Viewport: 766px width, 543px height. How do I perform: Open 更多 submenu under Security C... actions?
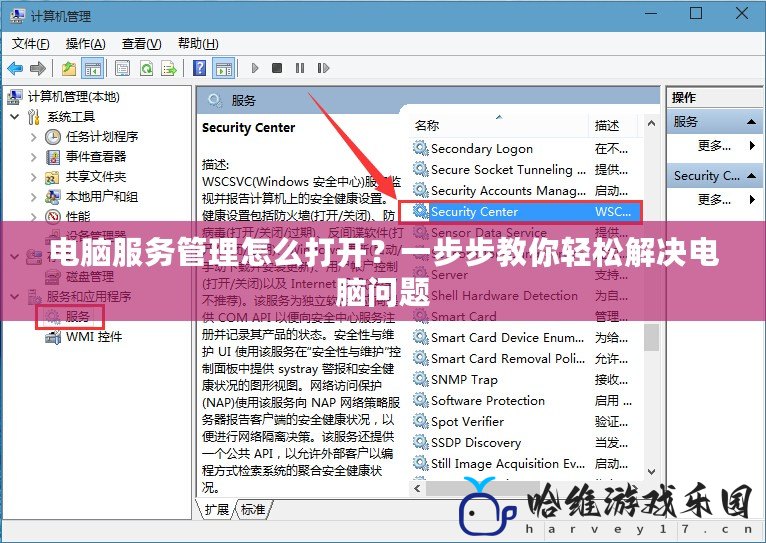[x=715, y=199]
